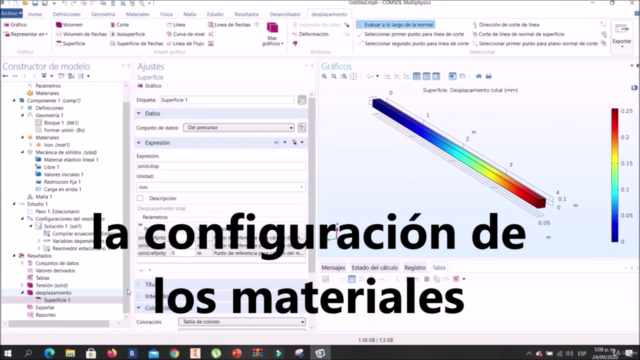640x360 pixels.
Task: Take a snapshot of the graphics window
Action: click(479, 76)
